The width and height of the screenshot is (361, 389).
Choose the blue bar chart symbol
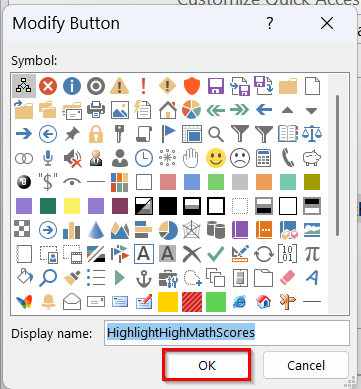pos(72,230)
